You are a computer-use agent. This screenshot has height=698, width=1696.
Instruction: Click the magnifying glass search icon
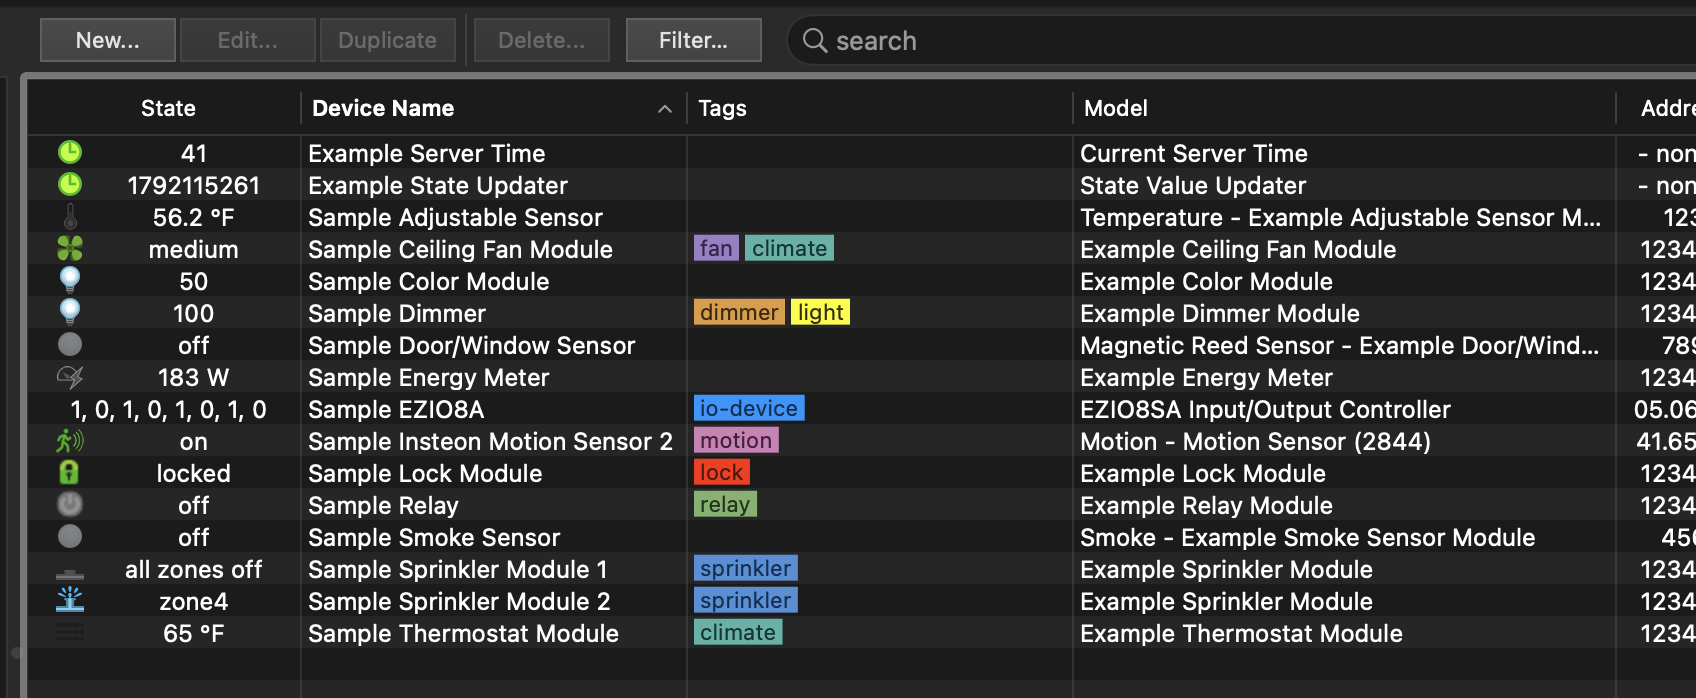815,40
